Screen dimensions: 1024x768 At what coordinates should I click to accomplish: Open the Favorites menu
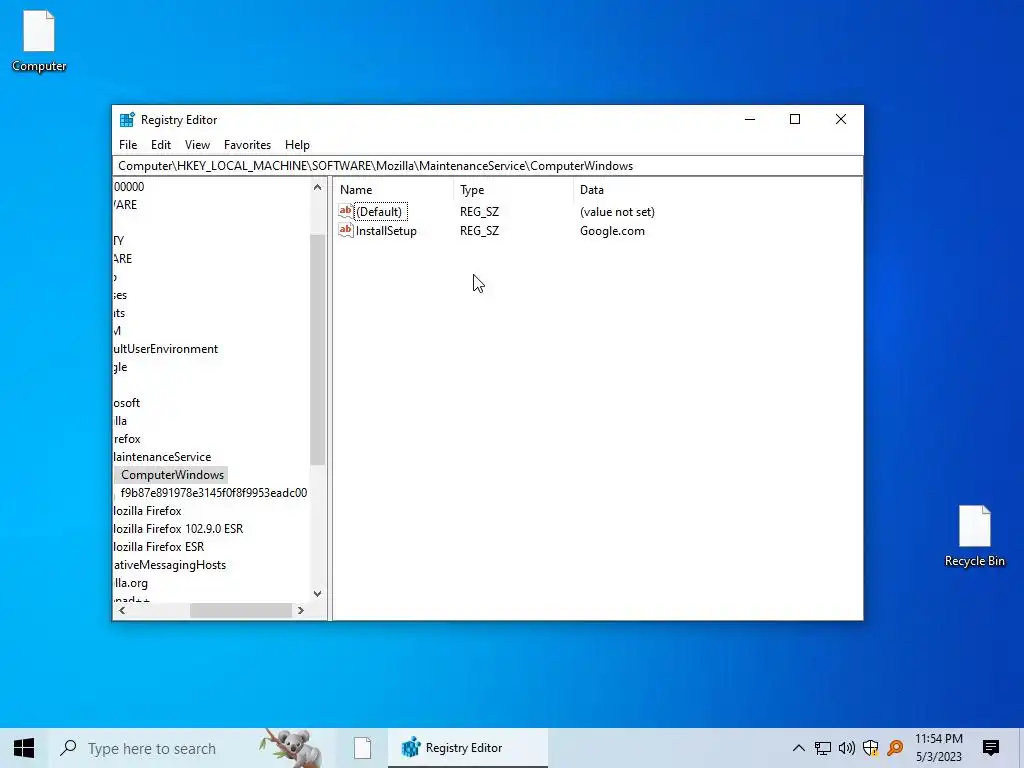point(247,145)
